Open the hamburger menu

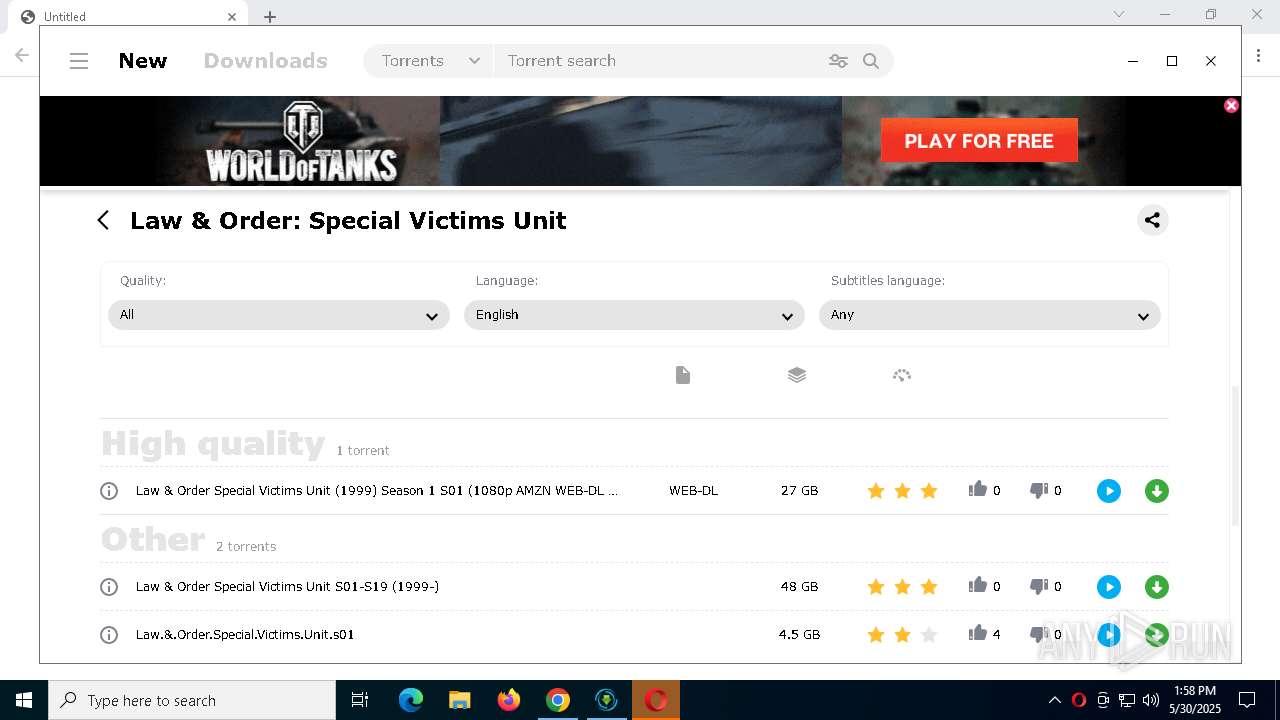click(x=79, y=61)
